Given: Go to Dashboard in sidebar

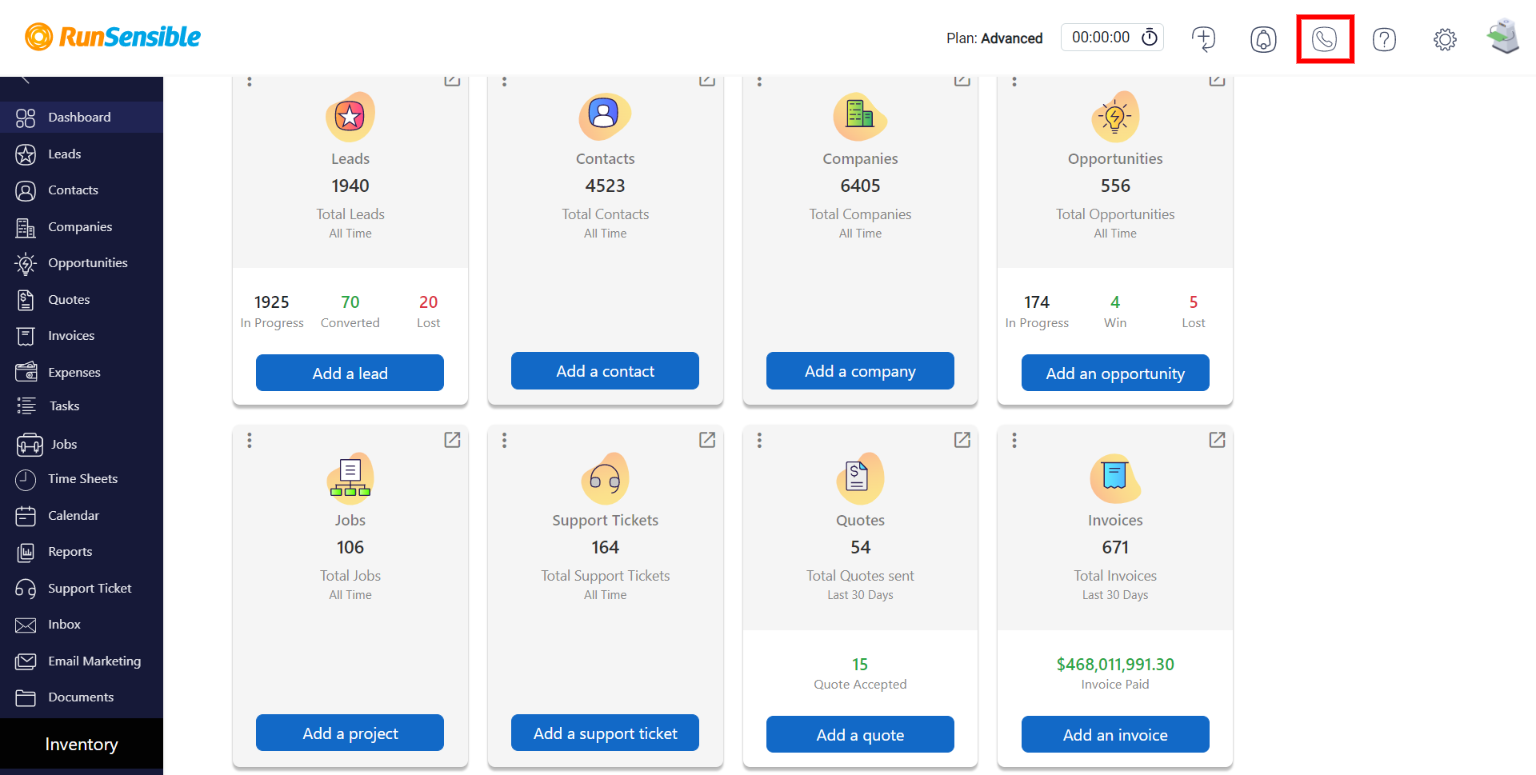Looking at the screenshot, I should 81,117.
